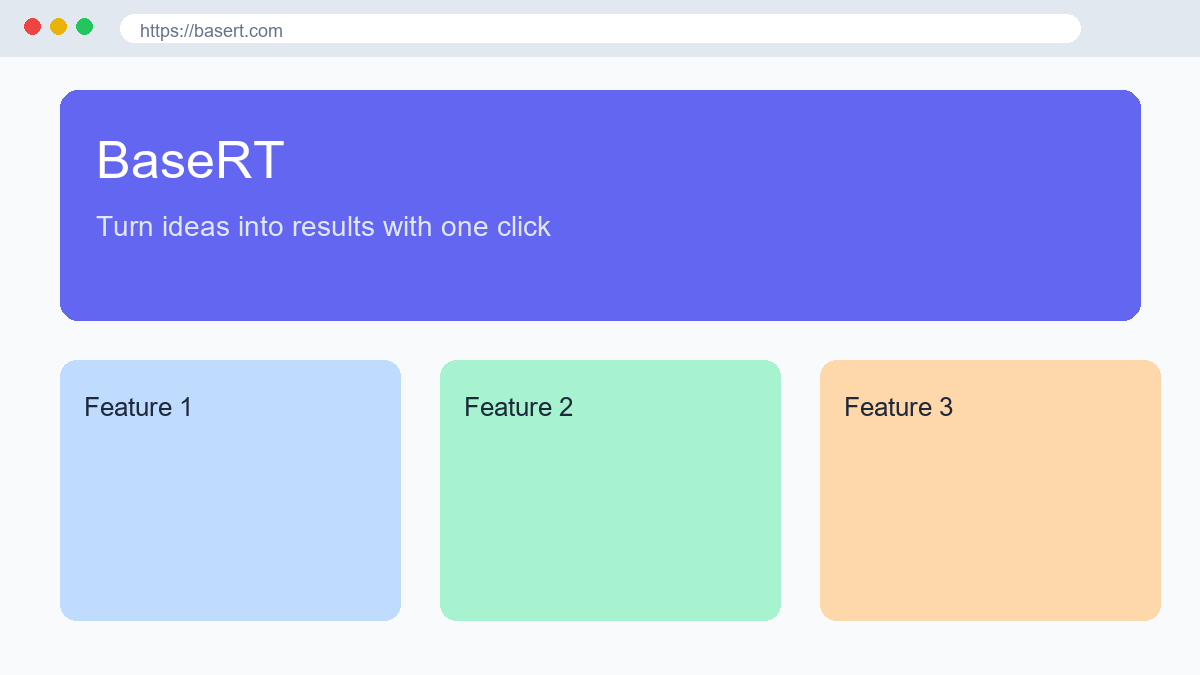Click the 'Feature 2' label text

pyautogui.click(x=518, y=407)
